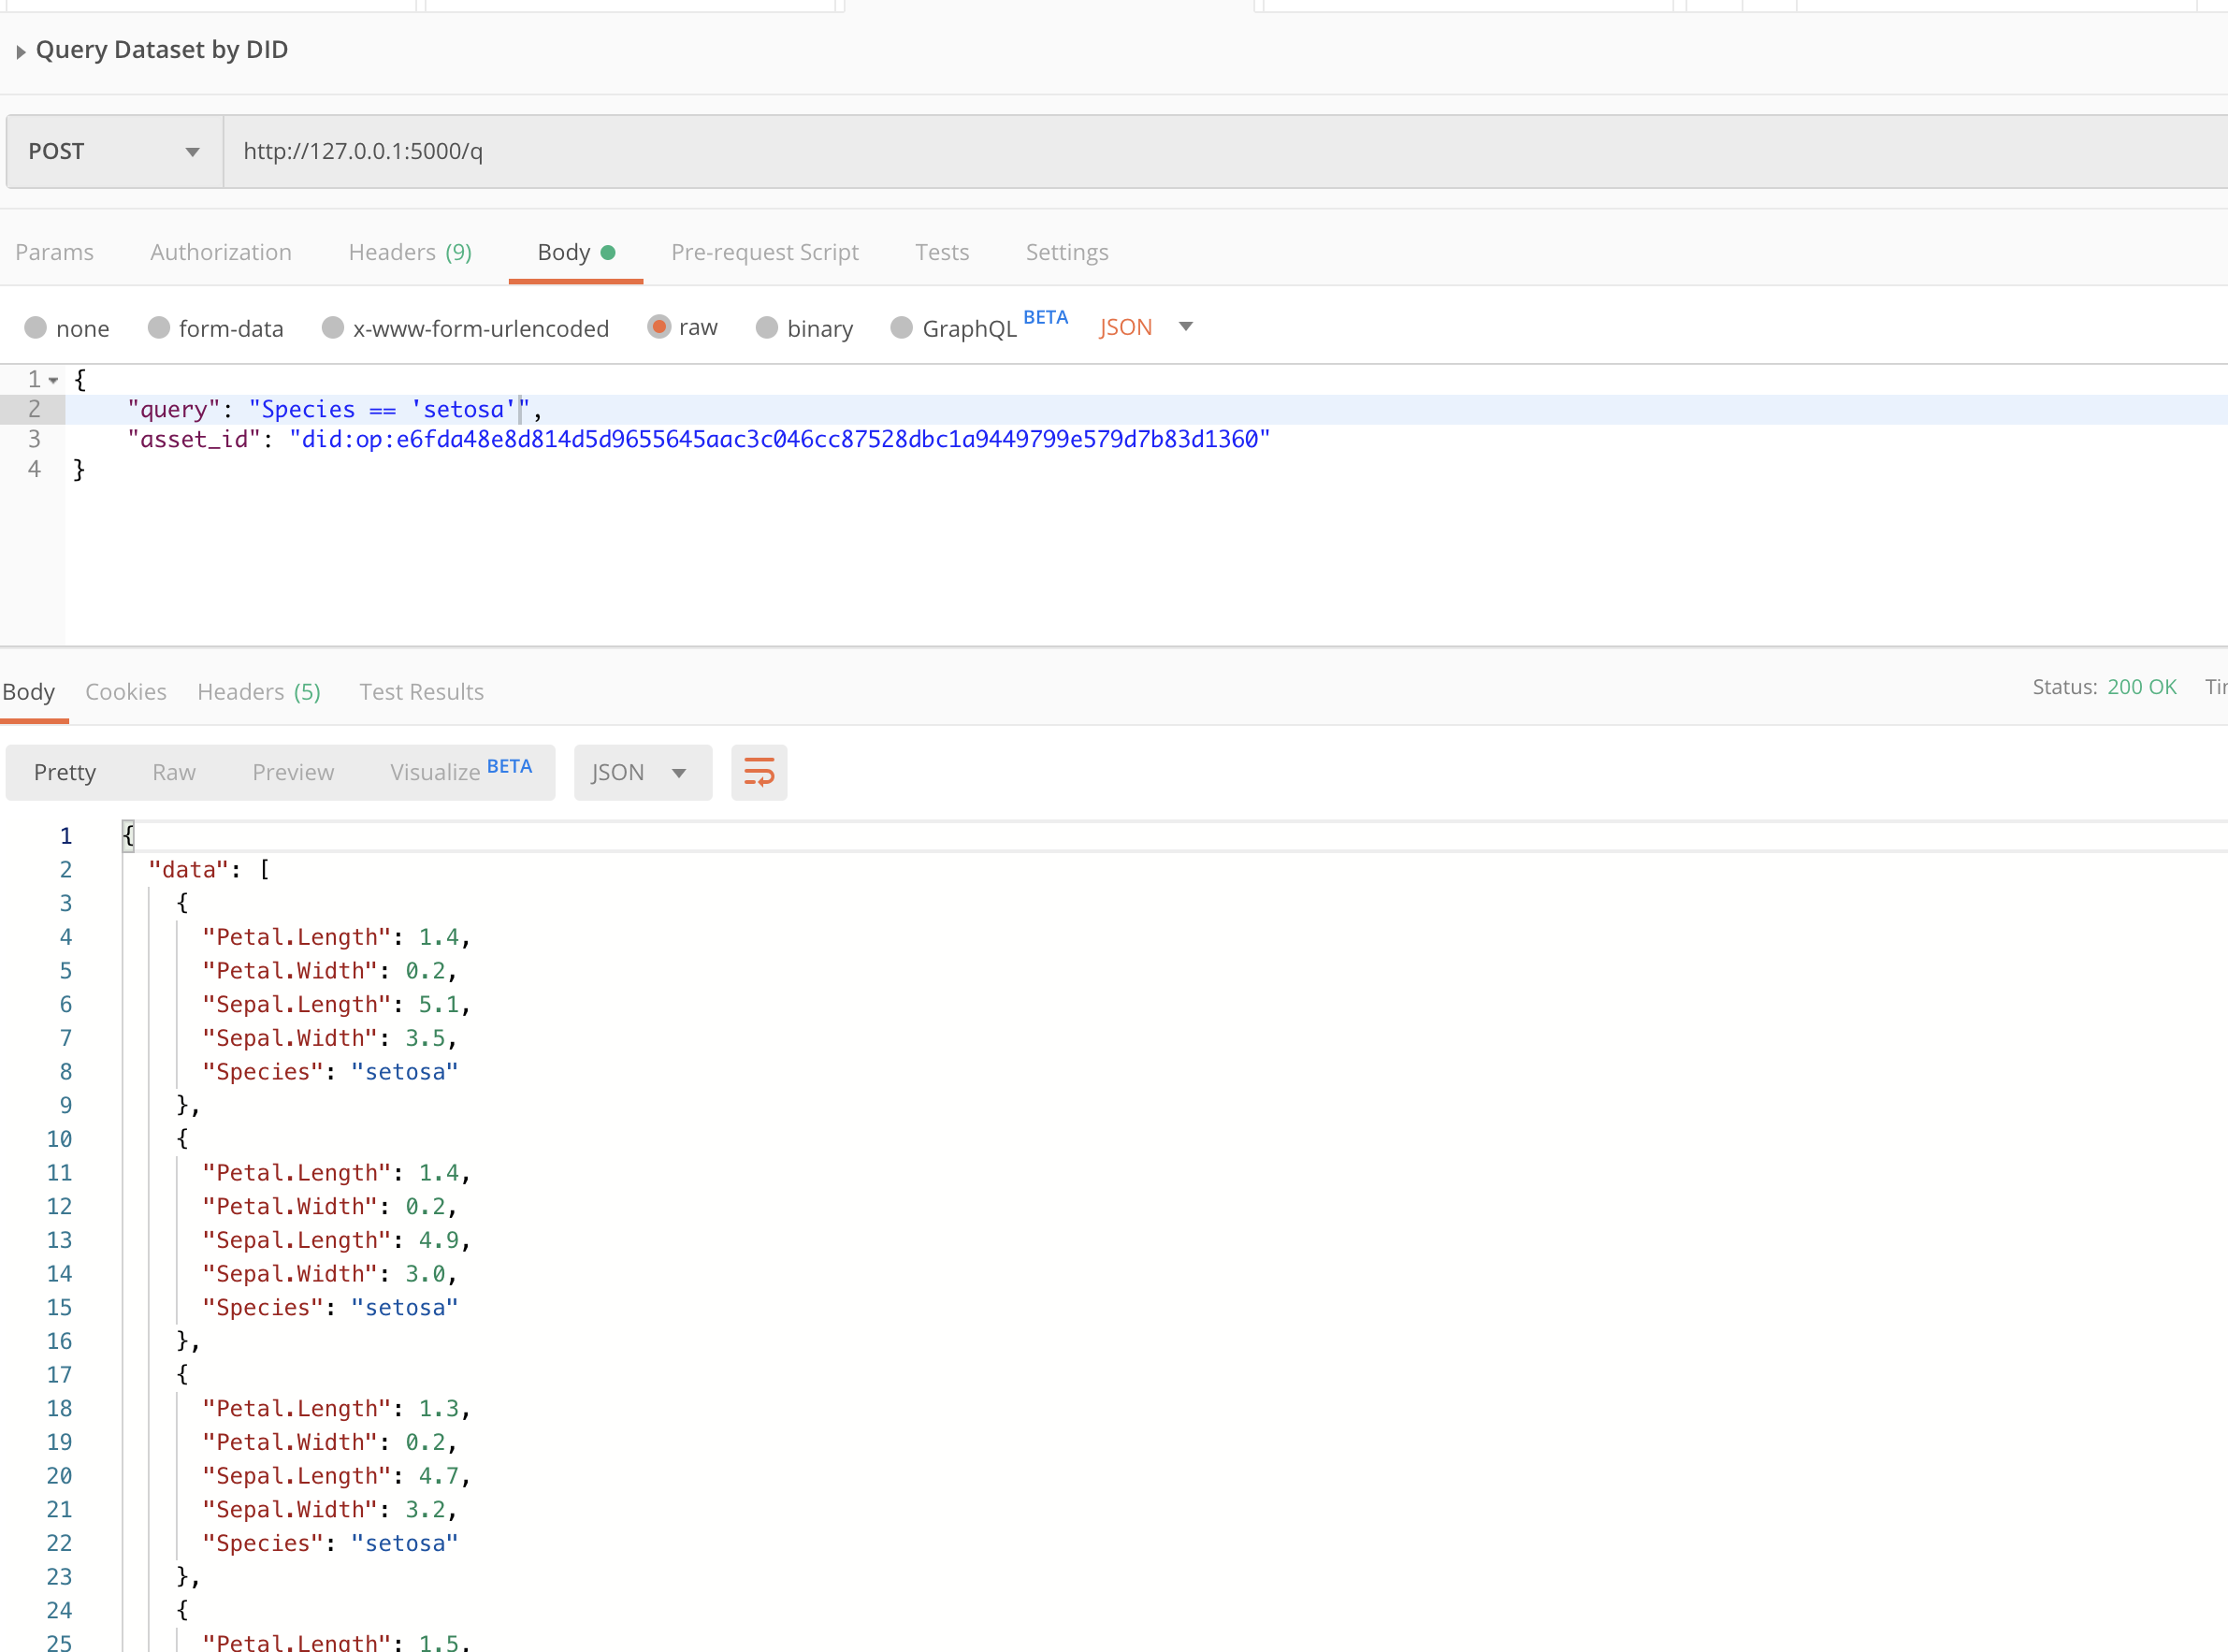The width and height of the screenshot is (2228, 1652).
Task: Select the none body radio button
Action: point(36,328)
